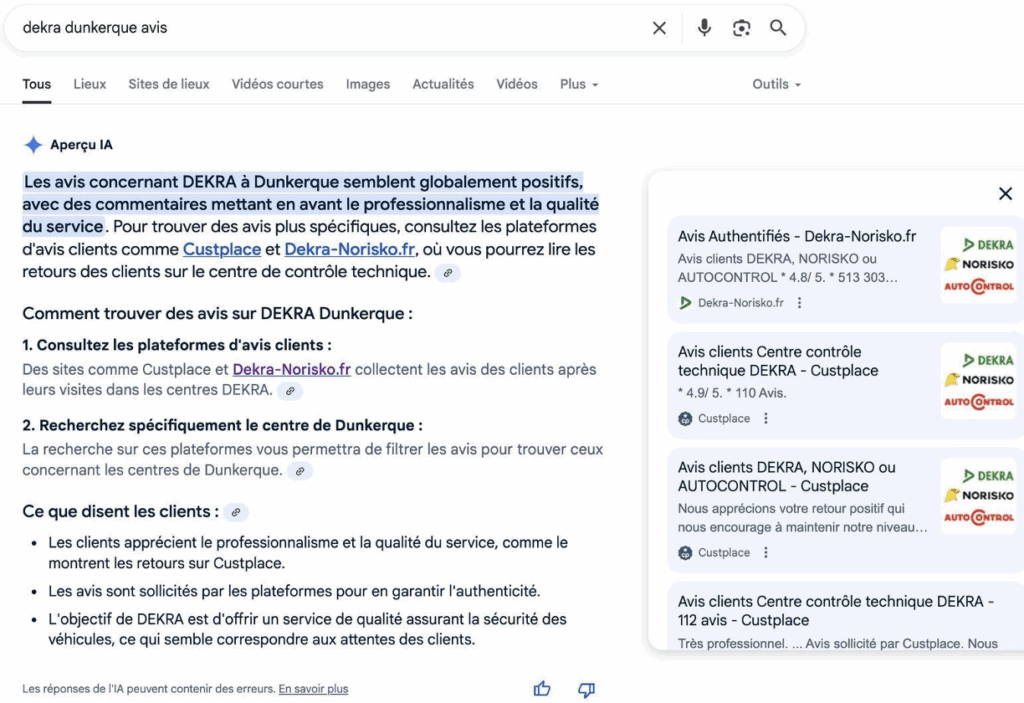Switch to the Images tab
This screenshot has height=703, width=1024.
click(x=368, y=84)
